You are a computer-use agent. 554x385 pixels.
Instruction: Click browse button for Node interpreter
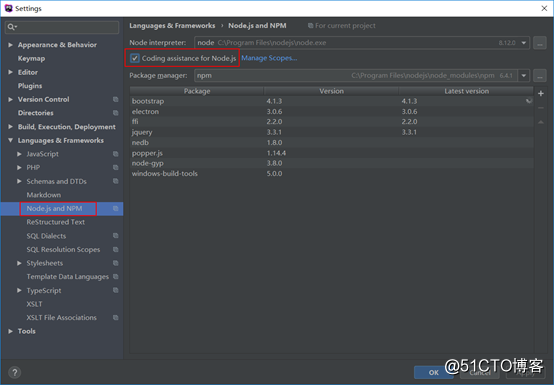coord(540,43)
